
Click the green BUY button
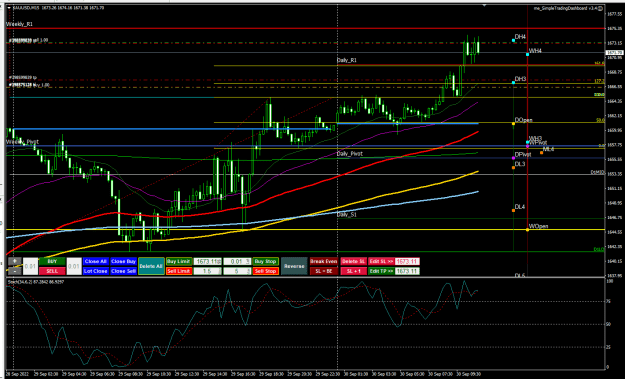coord(52,261)
